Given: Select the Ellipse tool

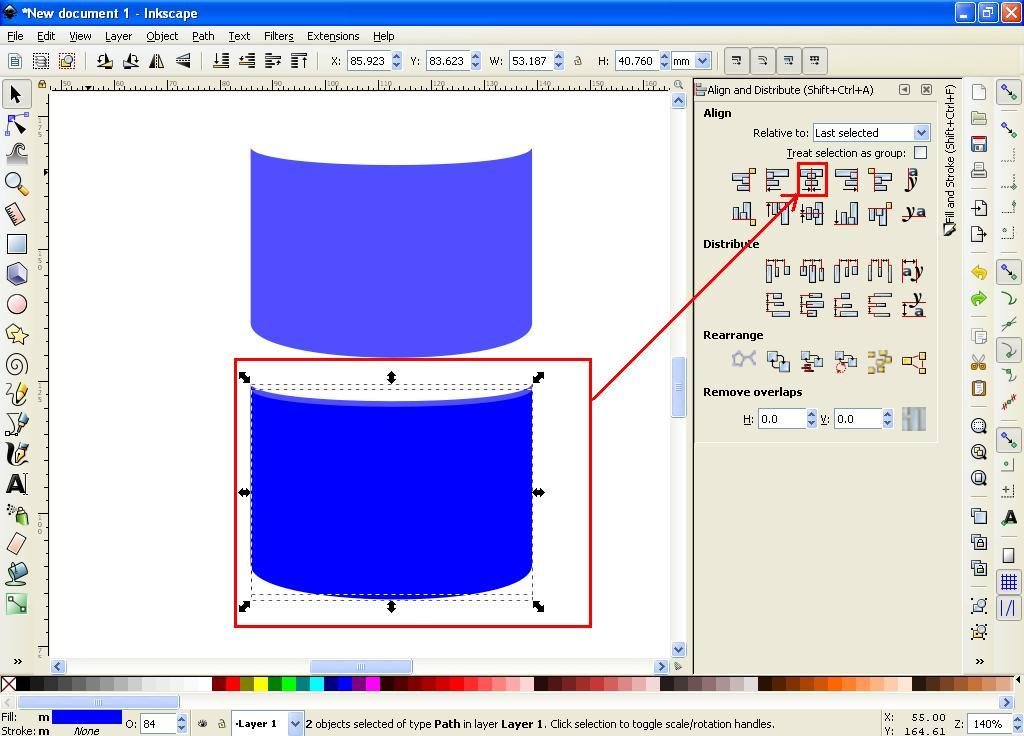Looking at the screenshot, I should 17,304.
